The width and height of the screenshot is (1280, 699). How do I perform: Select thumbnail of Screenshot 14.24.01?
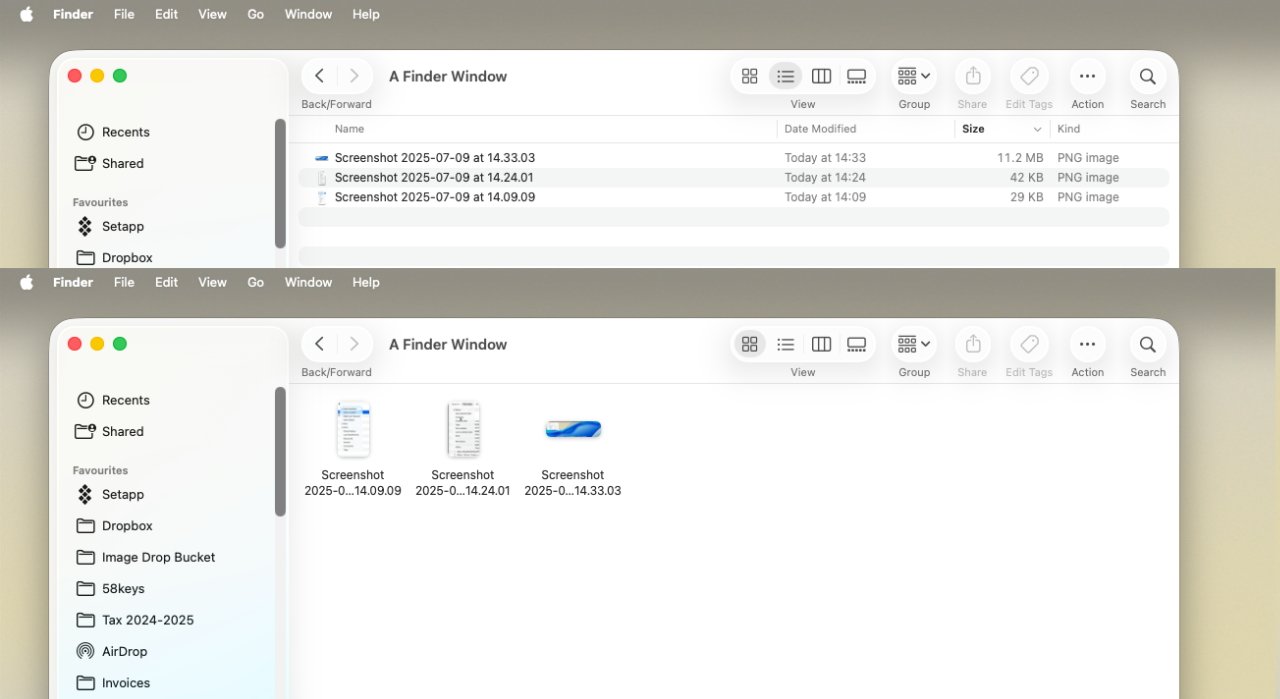tap(463, 429)
